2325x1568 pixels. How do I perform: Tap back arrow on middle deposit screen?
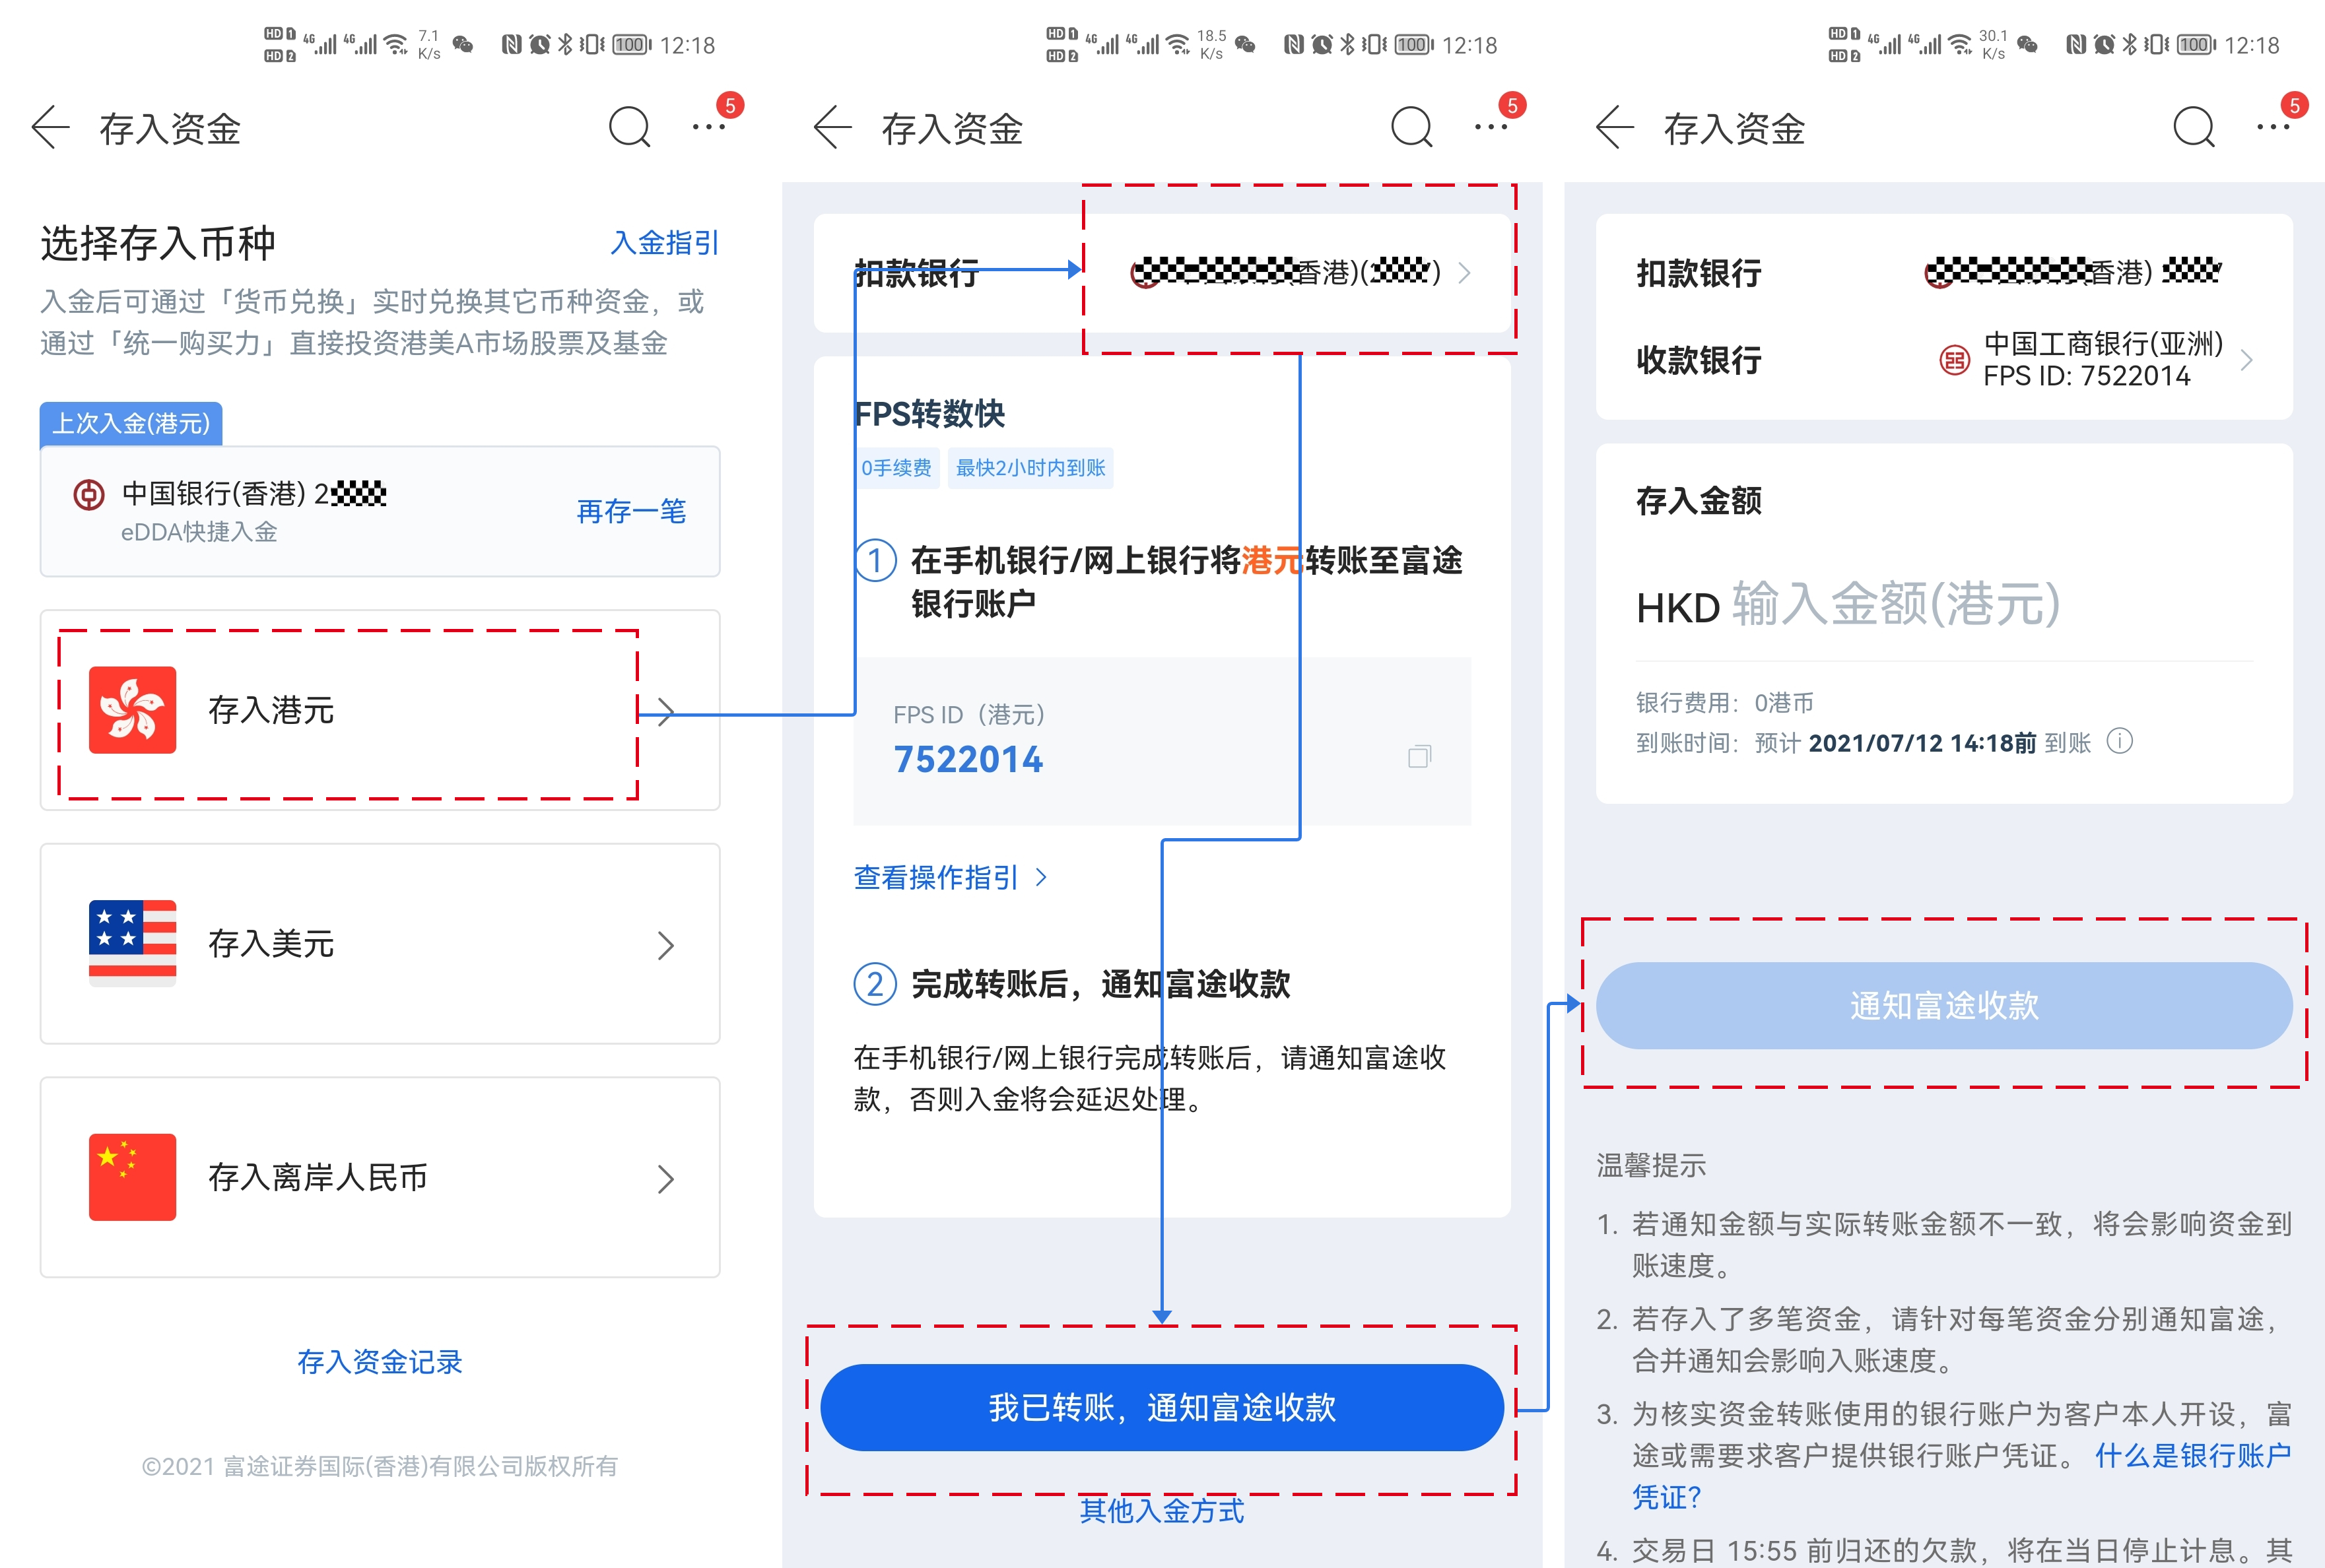[832, 128]
